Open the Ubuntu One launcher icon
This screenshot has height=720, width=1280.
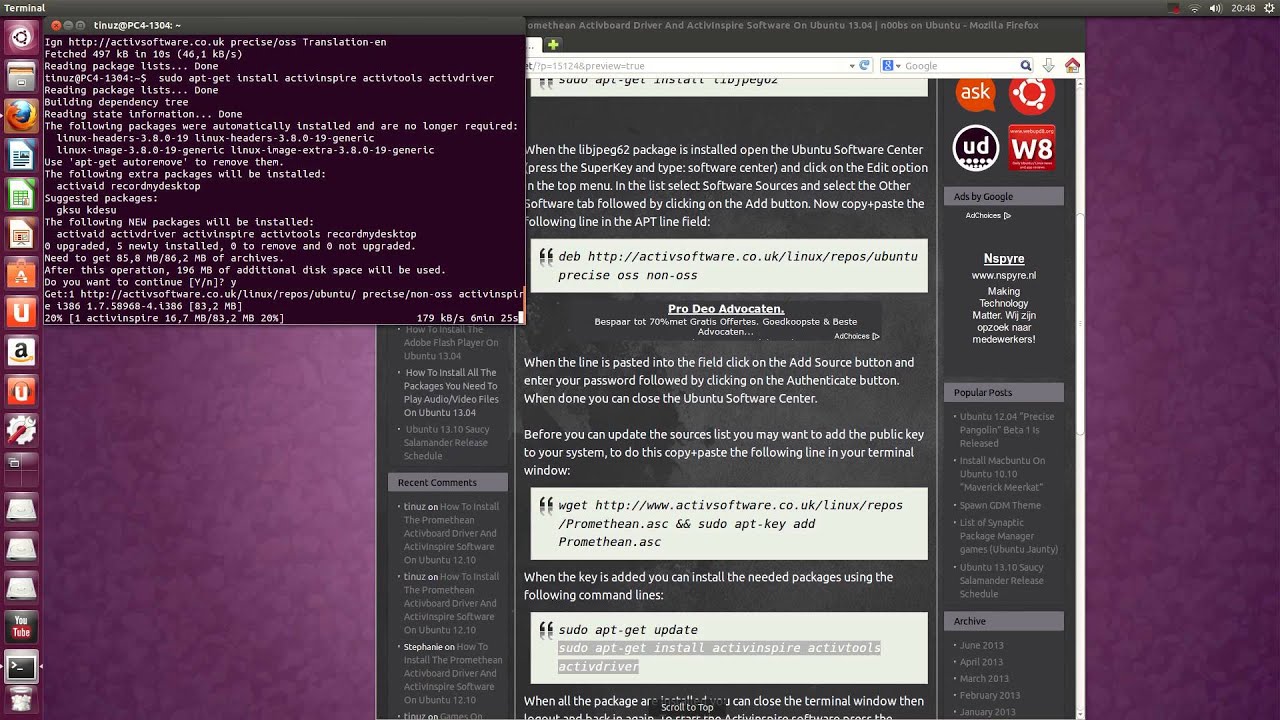pyautogui.click(x=21, y=312)
